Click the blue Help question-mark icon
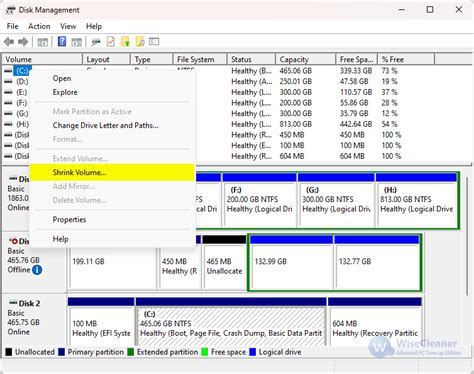 (x=62, y=42)
